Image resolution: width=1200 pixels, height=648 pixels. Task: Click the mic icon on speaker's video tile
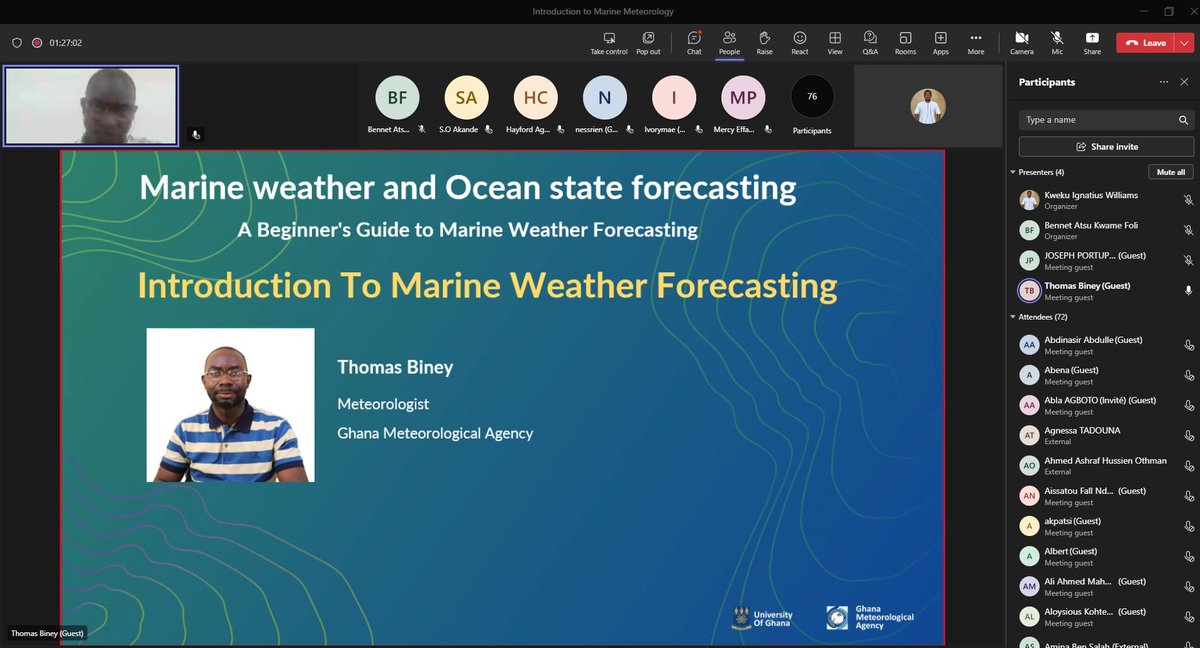click(196, 134)
